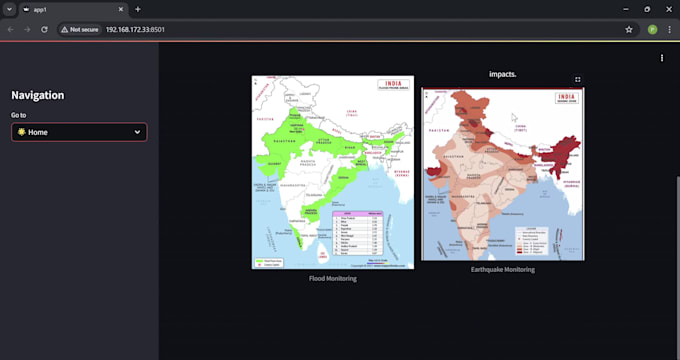
Task: Expand the Go to Home selectbox
Action: [79, 132]
